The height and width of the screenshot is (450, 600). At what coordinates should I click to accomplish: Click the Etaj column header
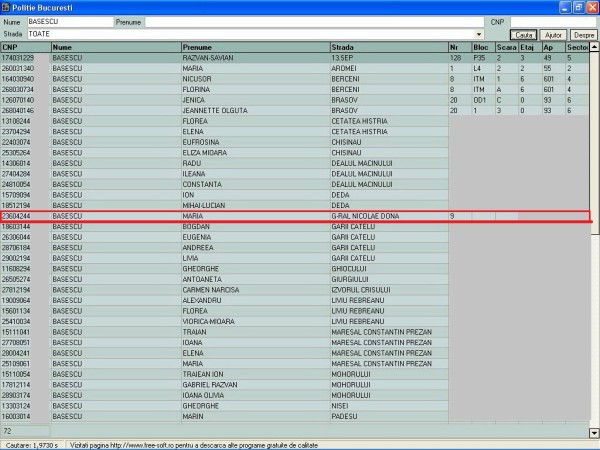528,47
